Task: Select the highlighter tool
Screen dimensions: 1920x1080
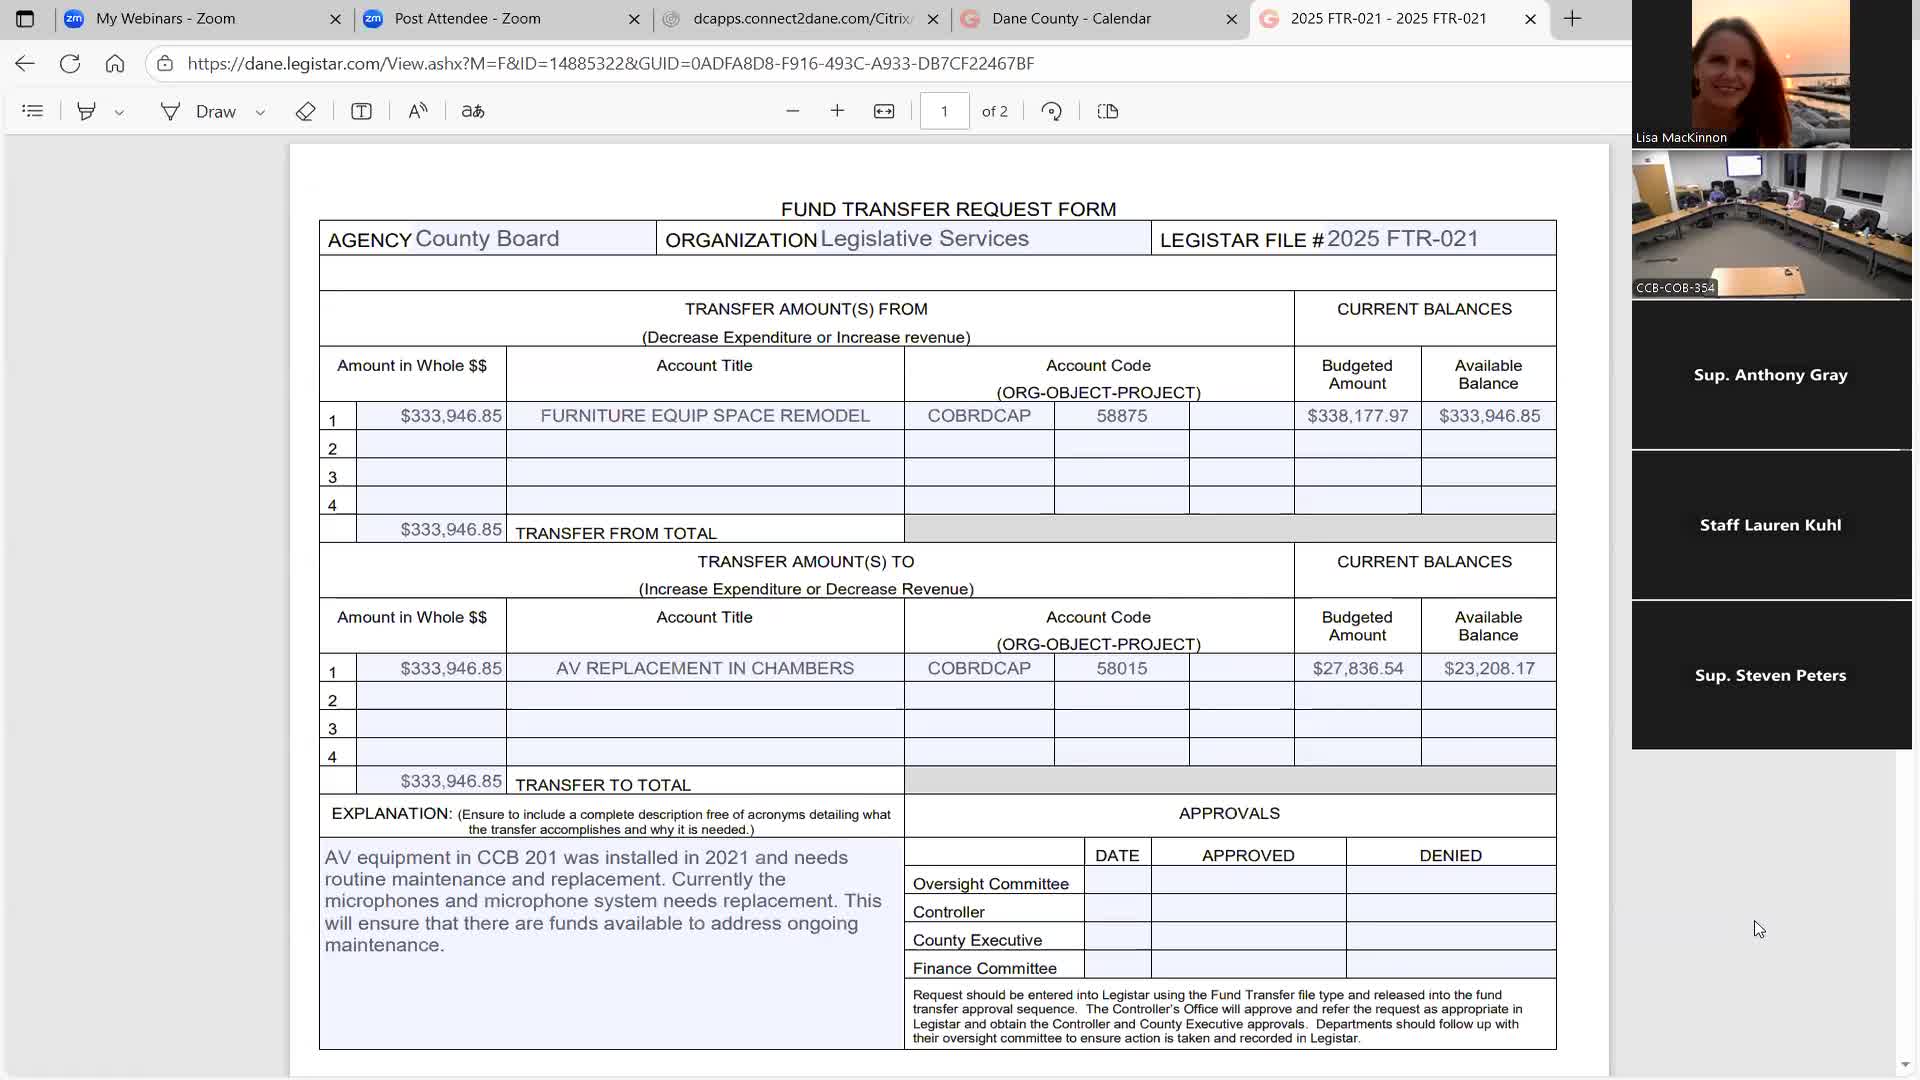Action: (87, 111)
